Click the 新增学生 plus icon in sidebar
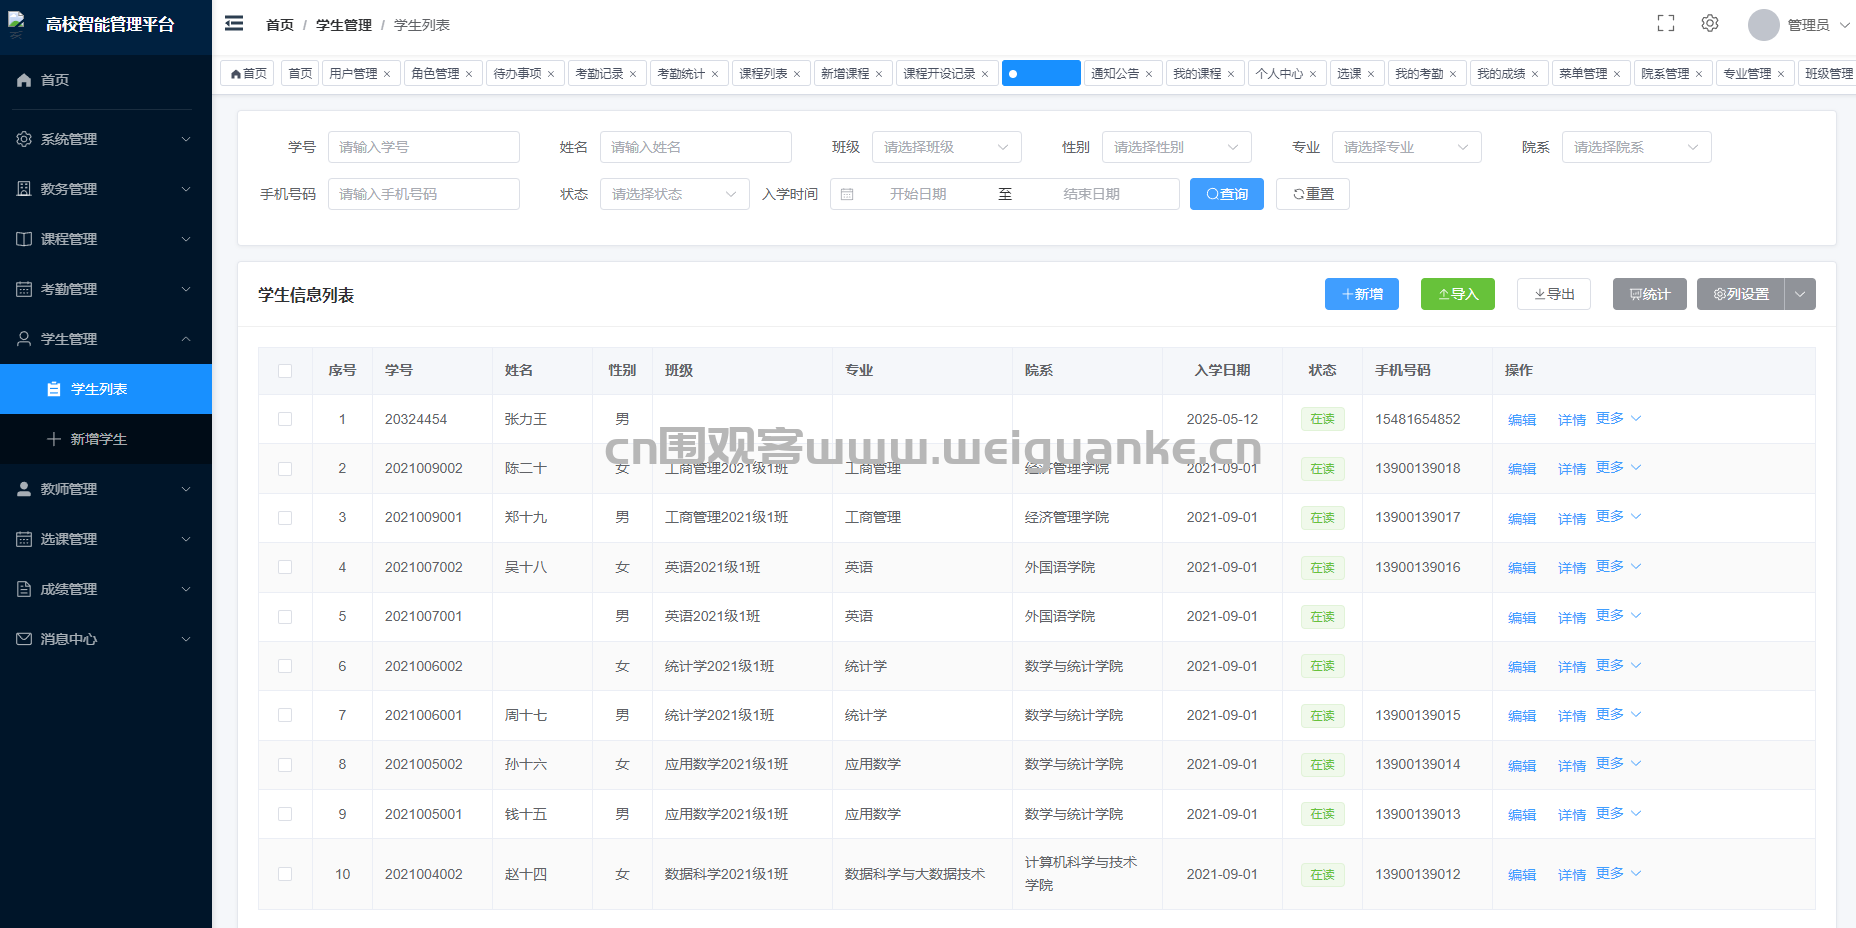Viewport: 1856px width, 928px height. [54, 439]
